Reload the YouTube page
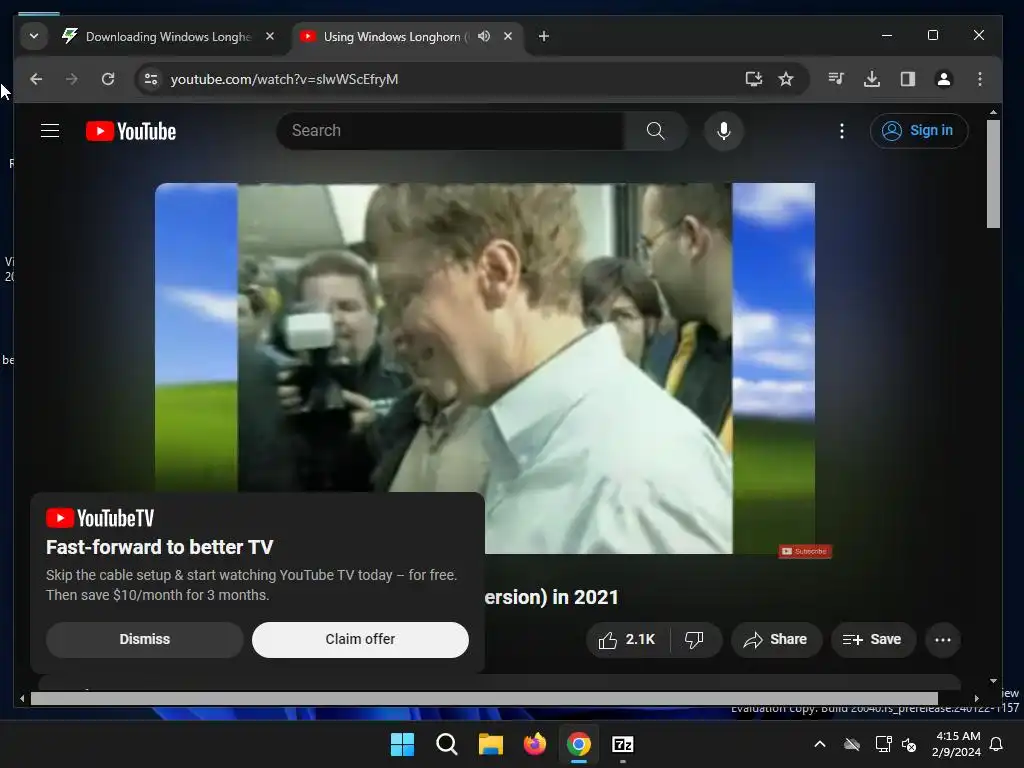The image size is (1024, 768). [108, 79]
